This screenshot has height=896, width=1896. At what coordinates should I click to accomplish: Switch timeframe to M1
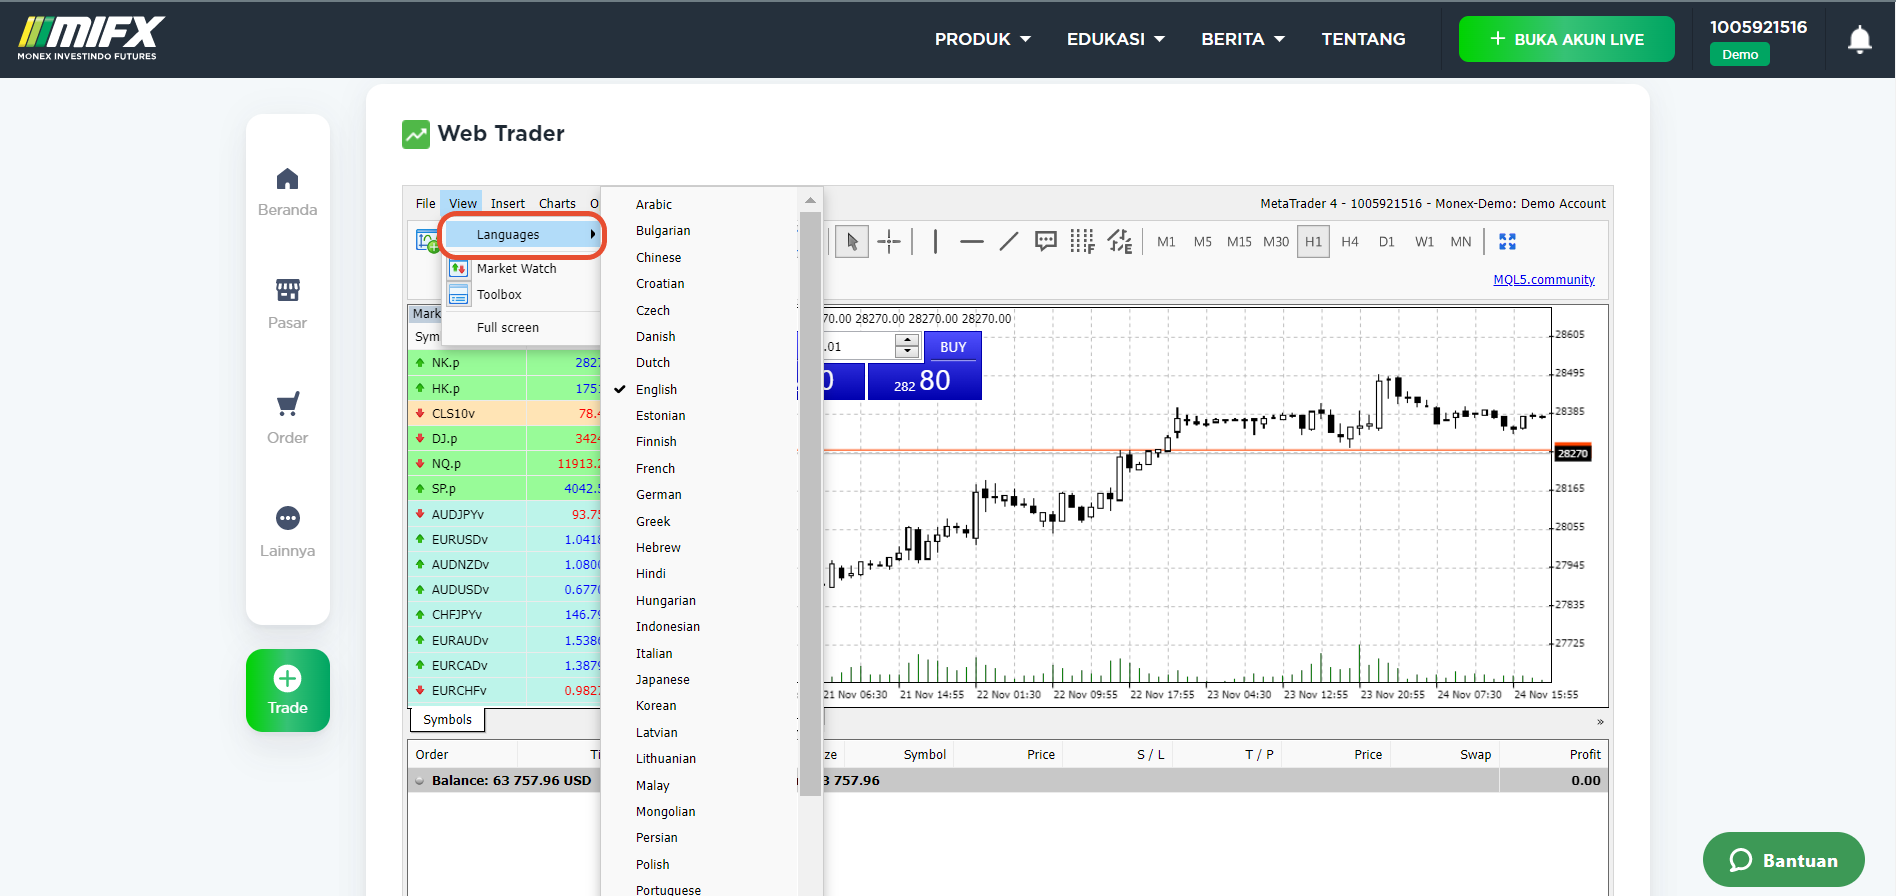coord(1166,242)
